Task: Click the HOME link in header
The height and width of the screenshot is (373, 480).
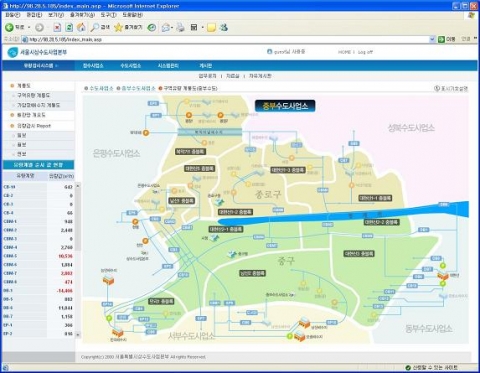Action: pyautogui.click(x=344, y=52)
